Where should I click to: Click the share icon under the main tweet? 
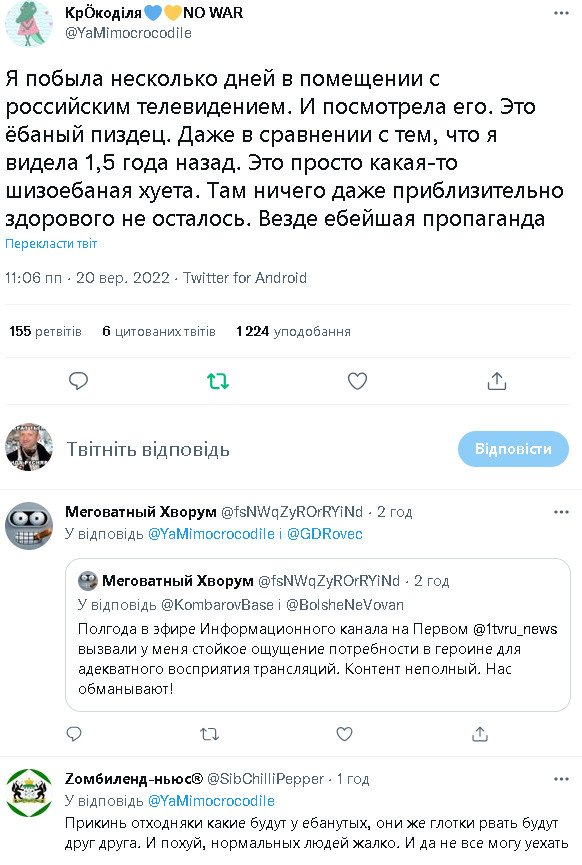click(x=496, y=381)
